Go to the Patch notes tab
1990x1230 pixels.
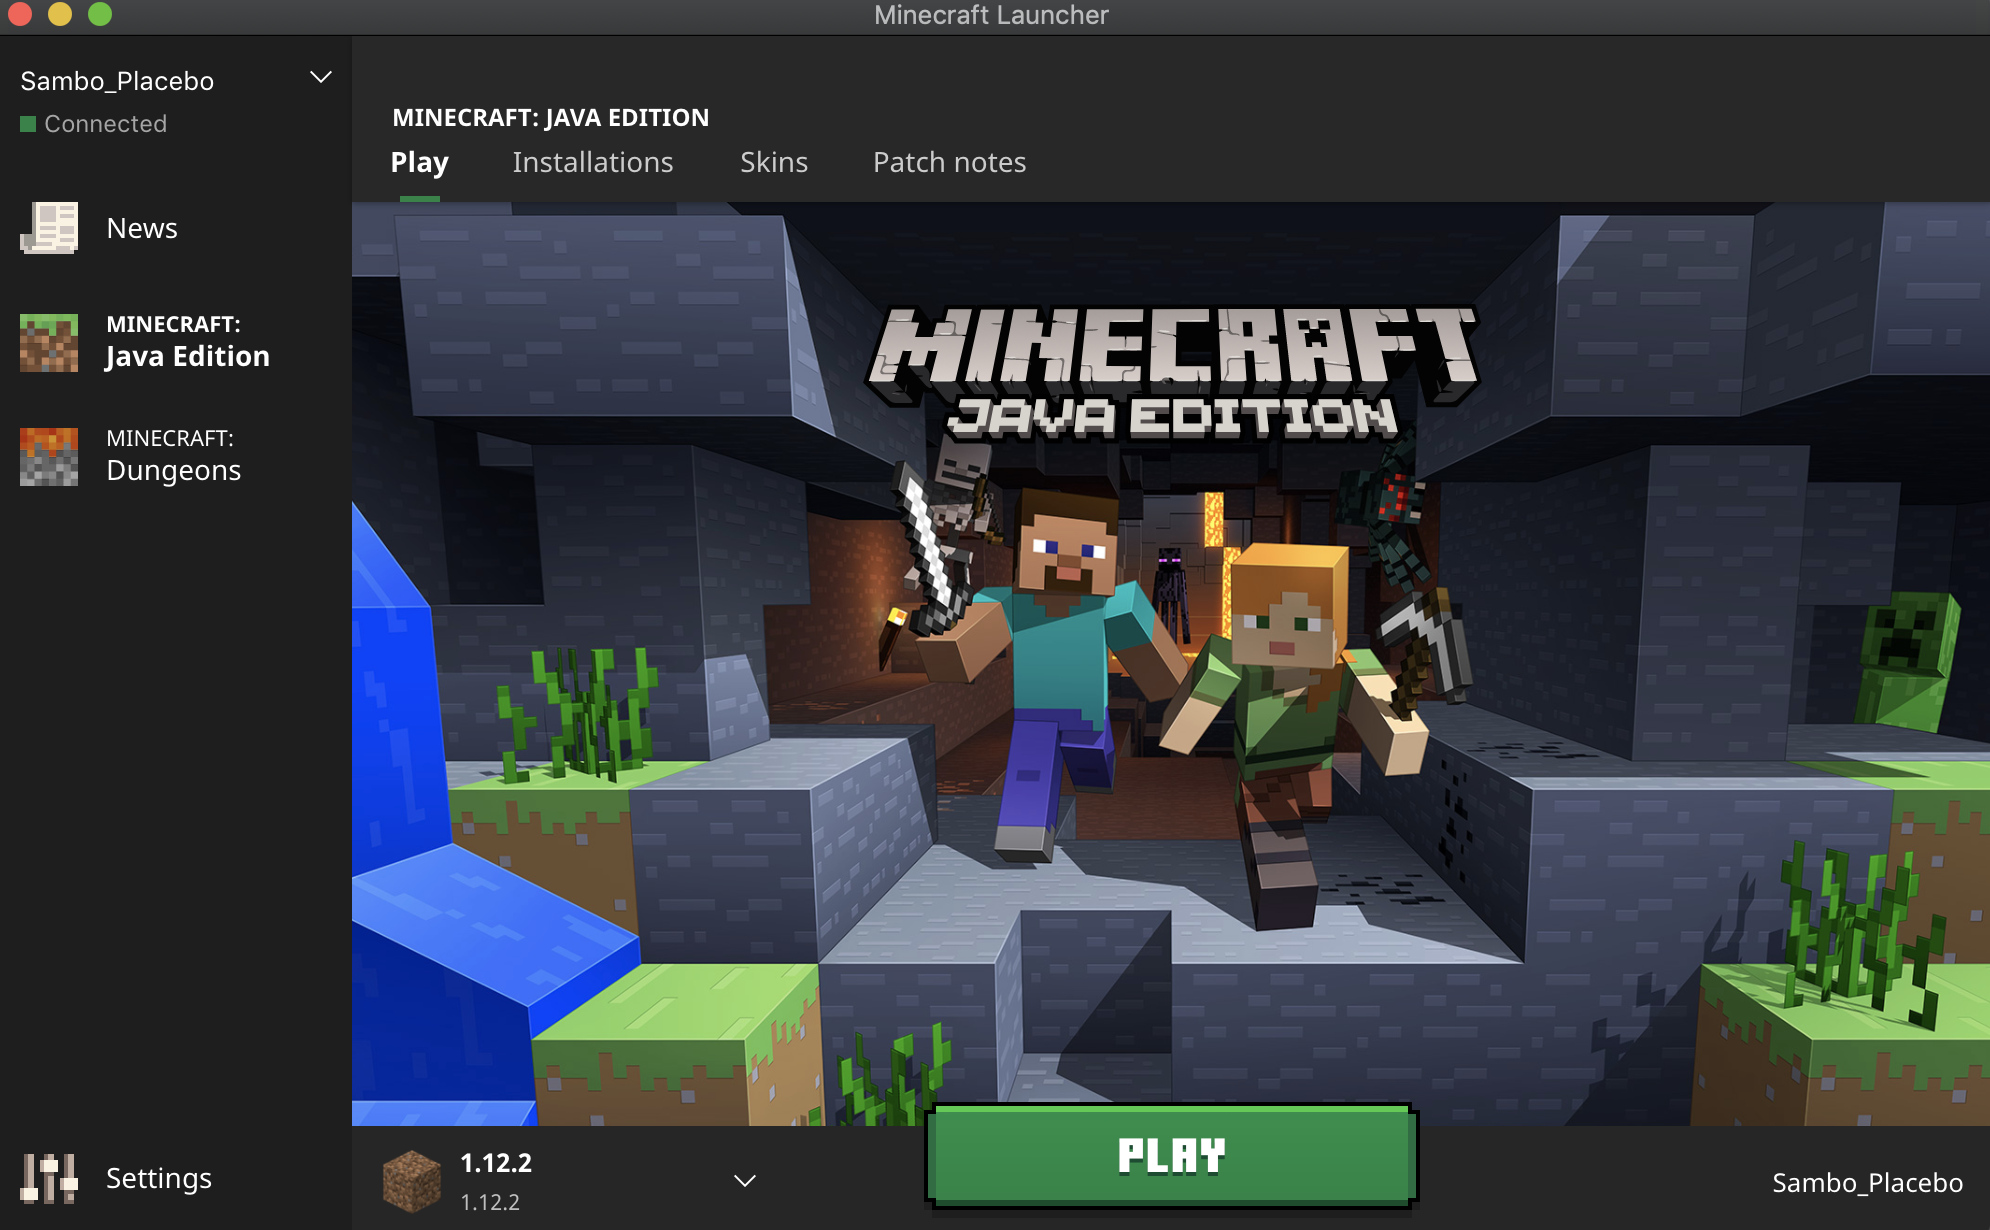point(949,162)
